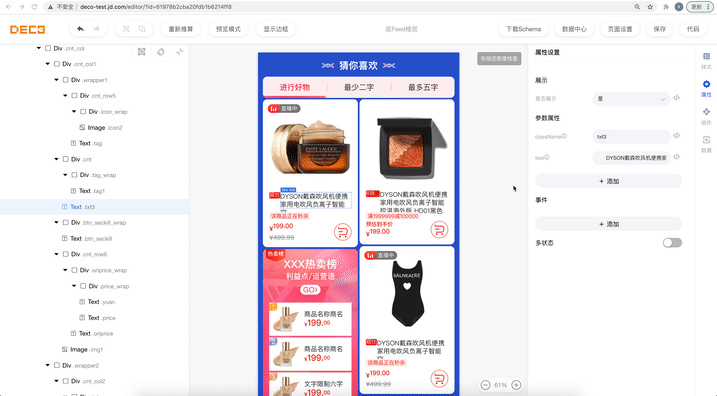This screenshot has height=396, width=717.
Task: Open the 属性 attributes gear icon
Action: (x=706, y=84)
